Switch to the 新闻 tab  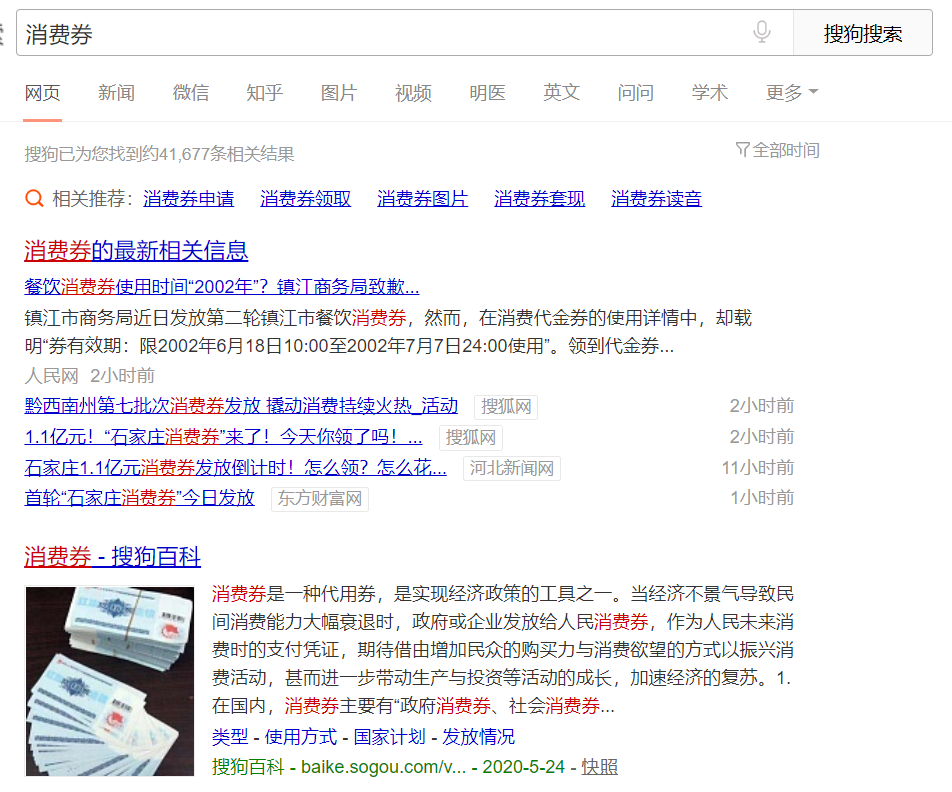tap(117, 92)
